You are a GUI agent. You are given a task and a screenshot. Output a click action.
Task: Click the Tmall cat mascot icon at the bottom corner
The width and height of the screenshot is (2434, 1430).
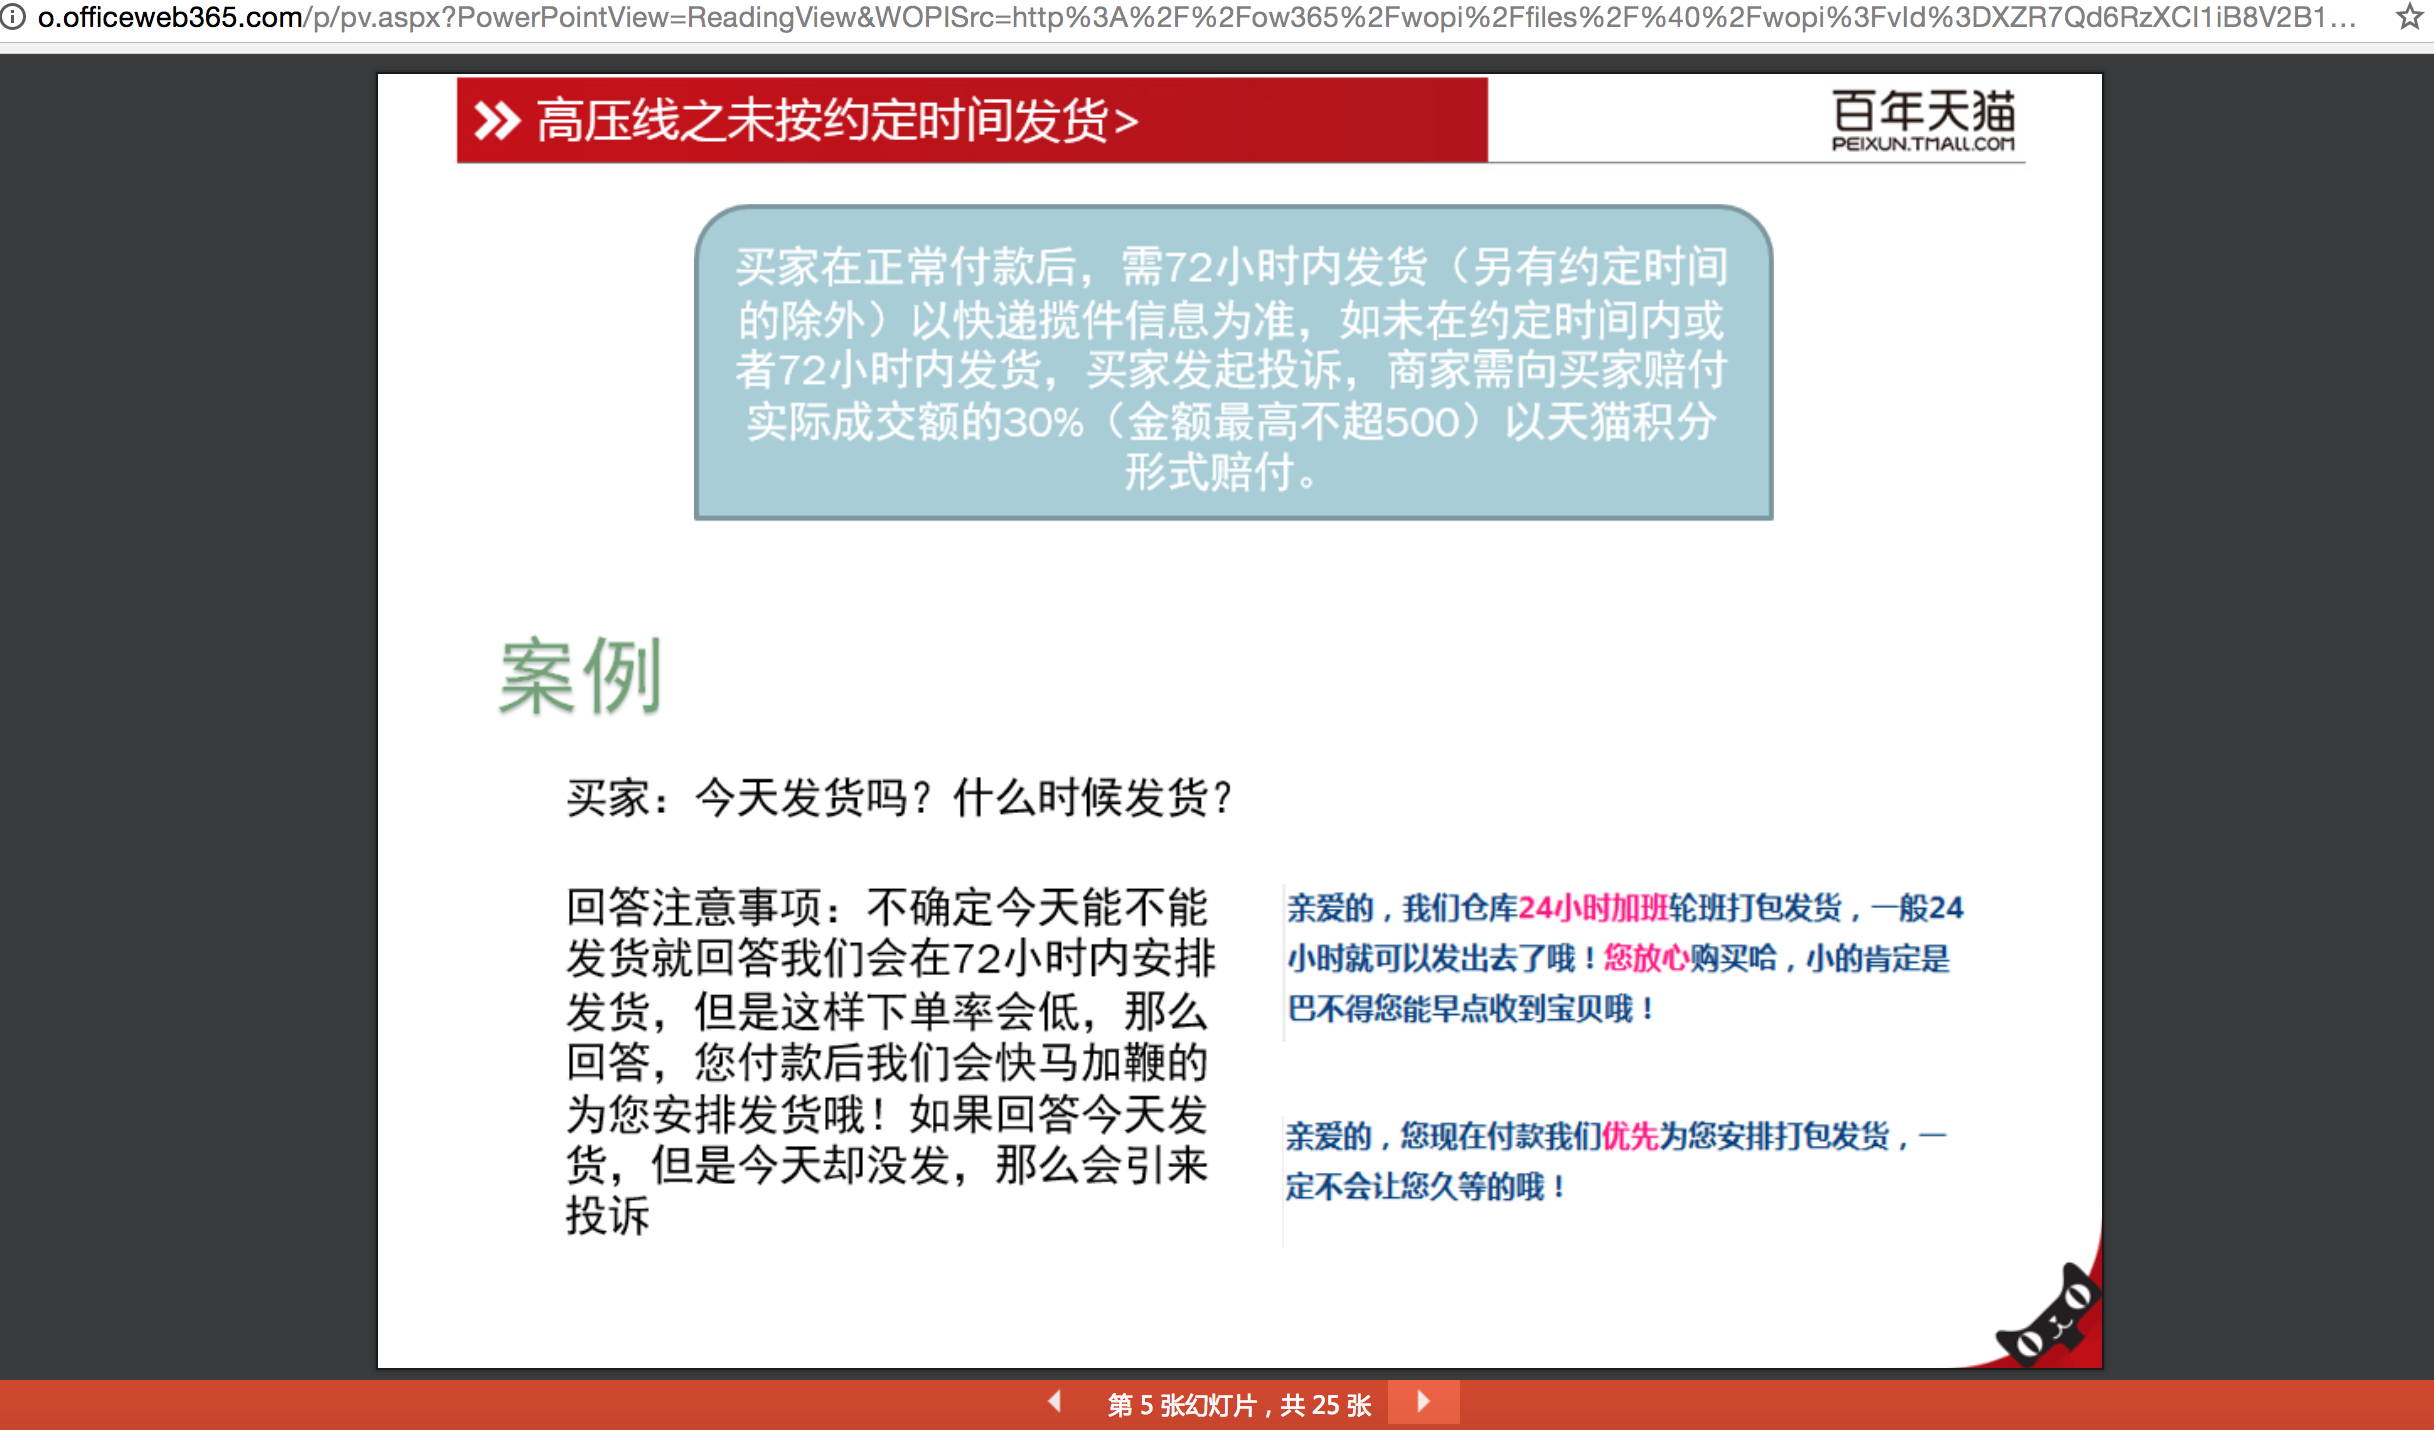(x=2050, y=1319)
